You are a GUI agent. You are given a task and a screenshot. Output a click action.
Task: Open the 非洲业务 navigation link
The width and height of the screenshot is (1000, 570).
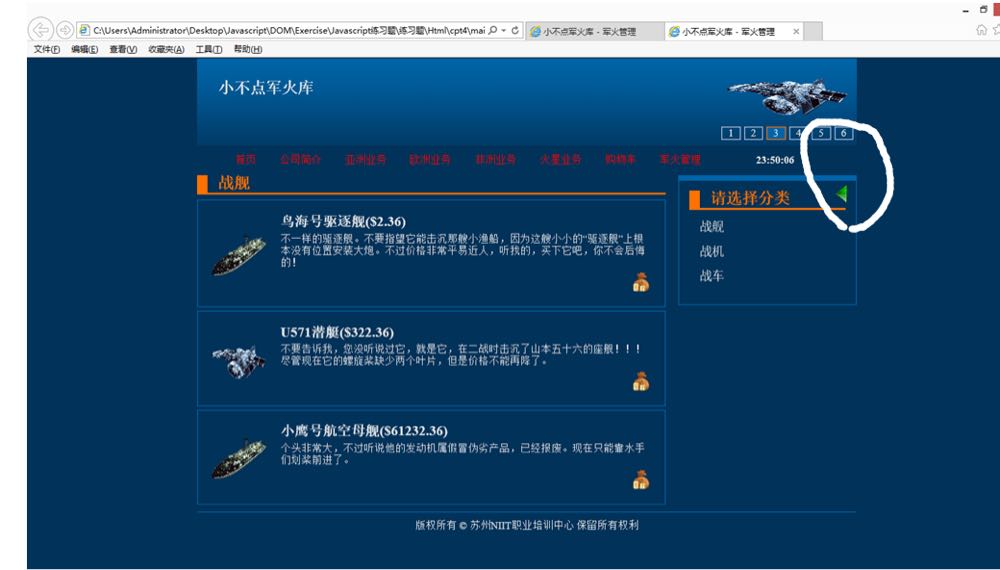pyautogui.click(x=496, y=159)
